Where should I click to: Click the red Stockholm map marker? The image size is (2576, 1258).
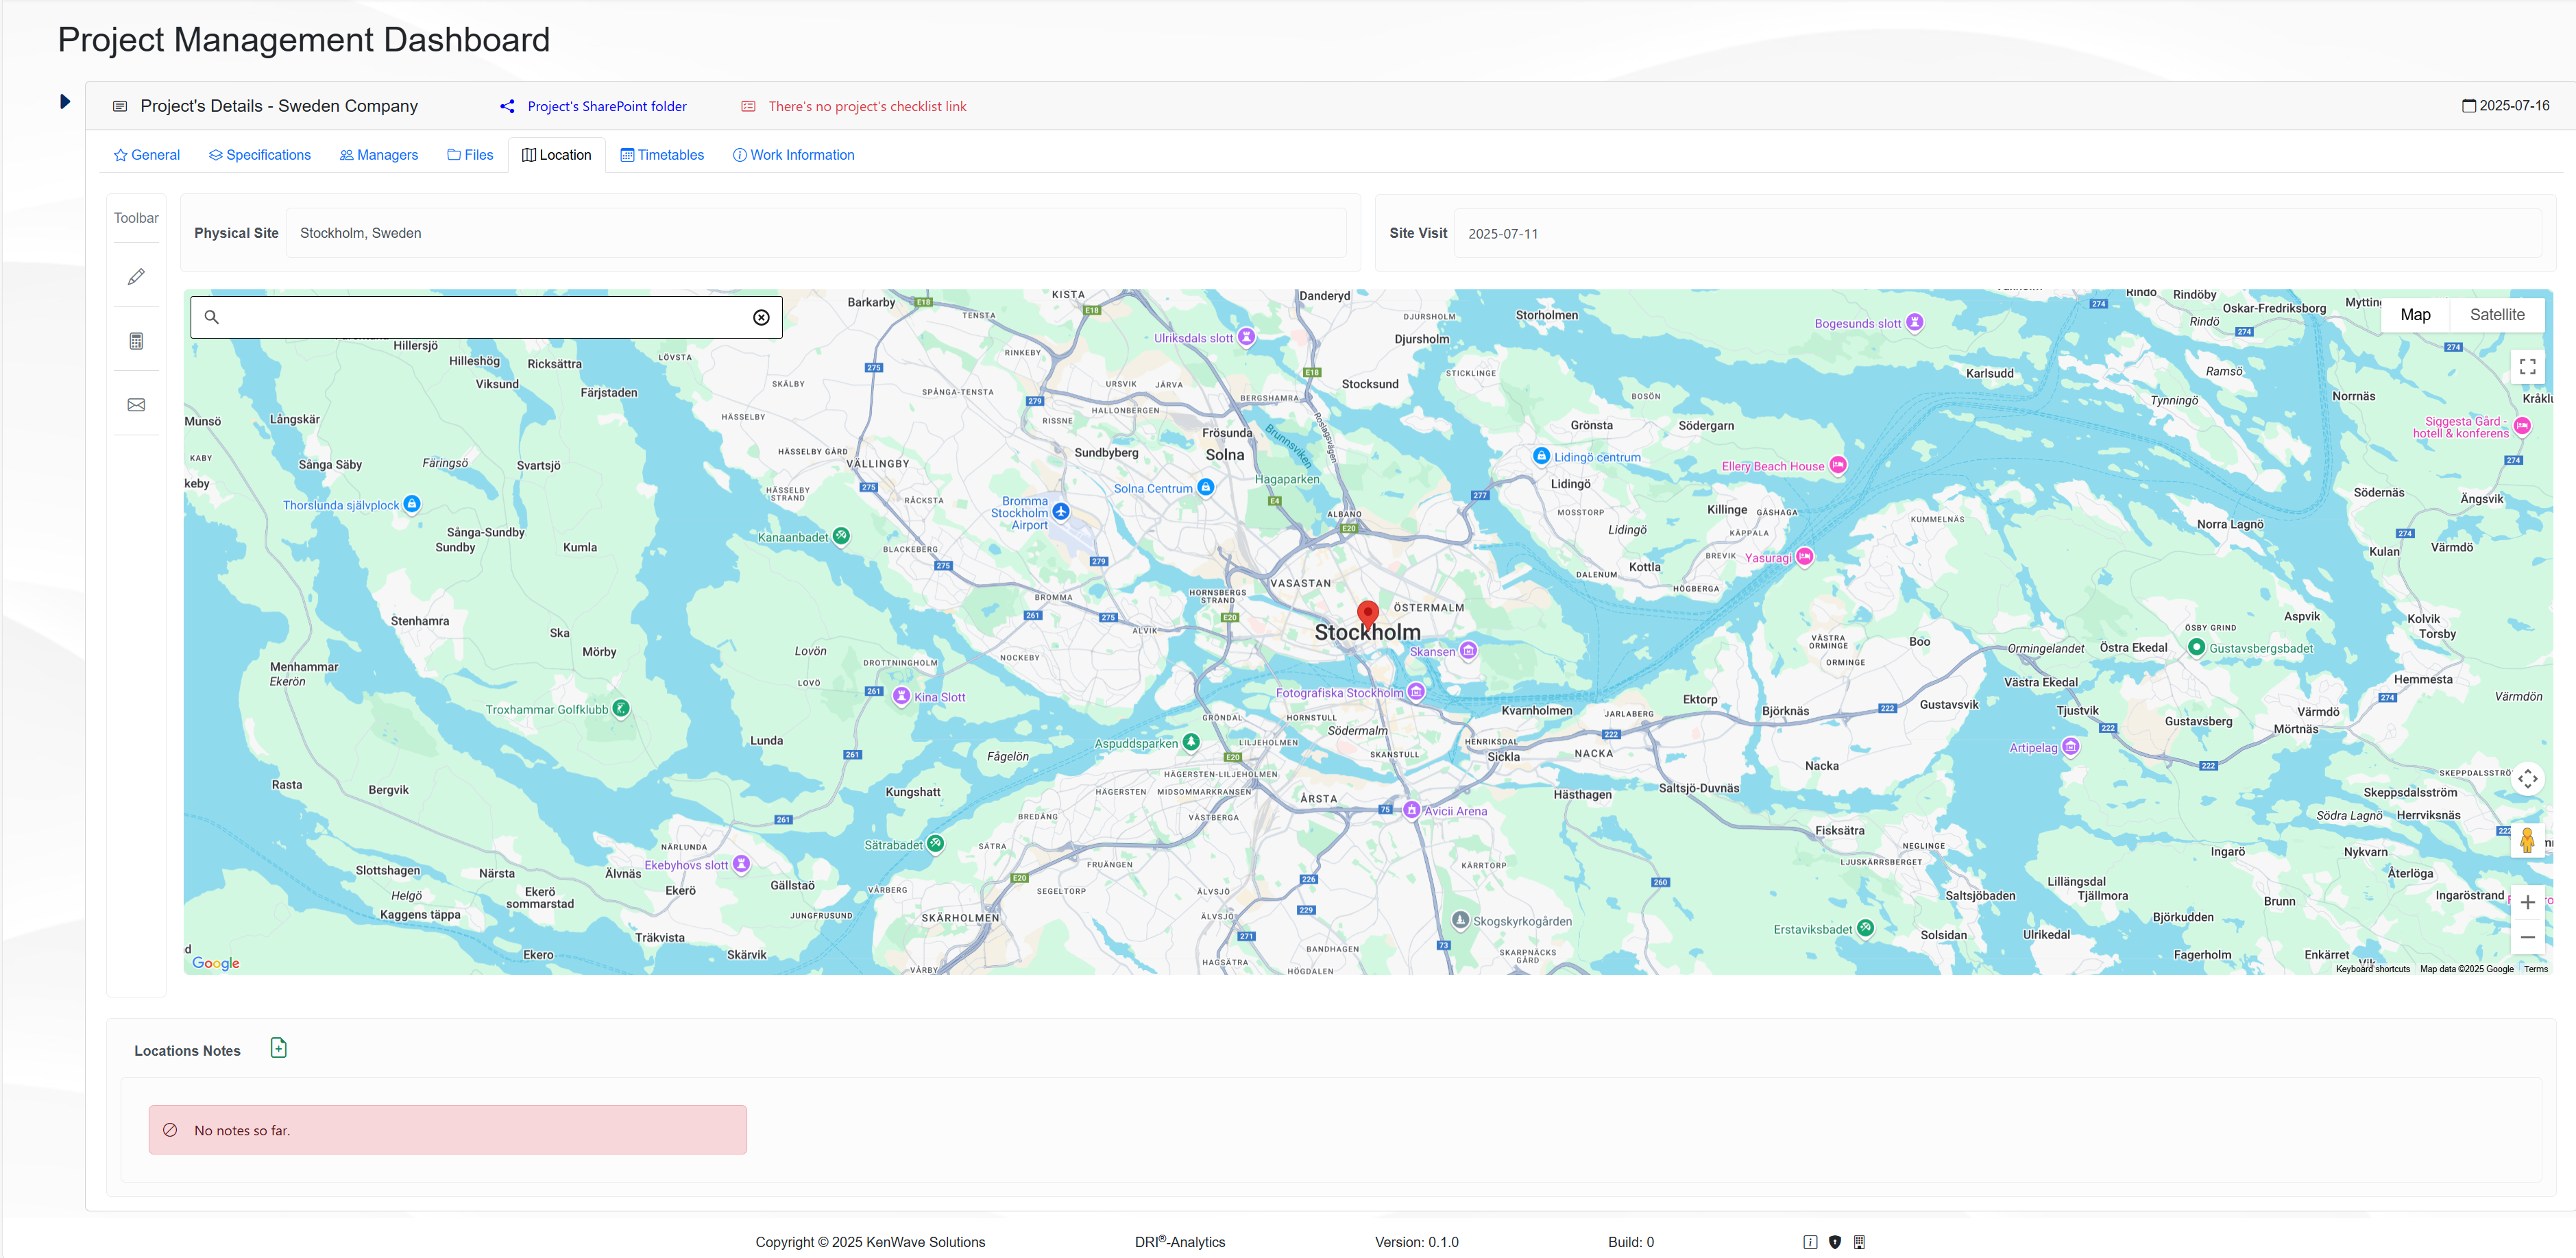pyautogui.click(x=1367, y=612)
